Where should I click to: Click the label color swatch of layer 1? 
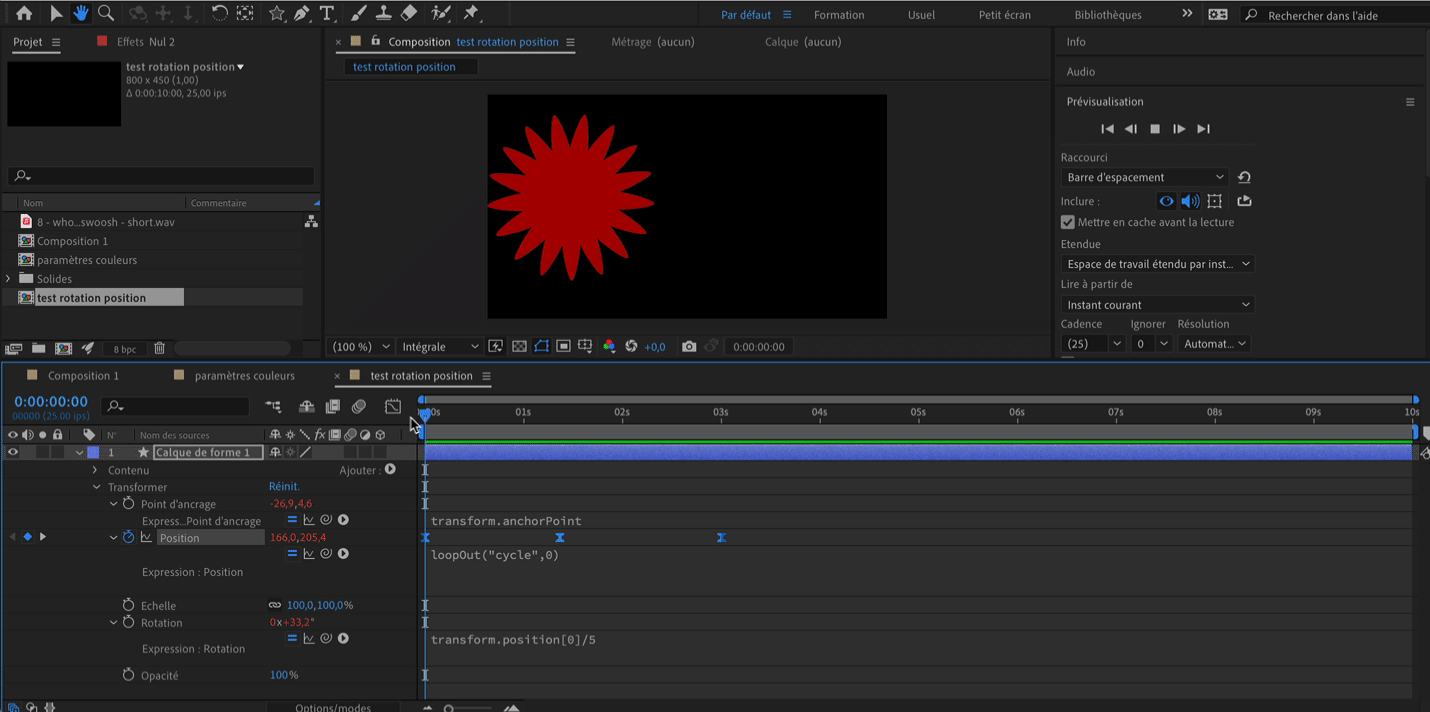[x=93, y=452]
